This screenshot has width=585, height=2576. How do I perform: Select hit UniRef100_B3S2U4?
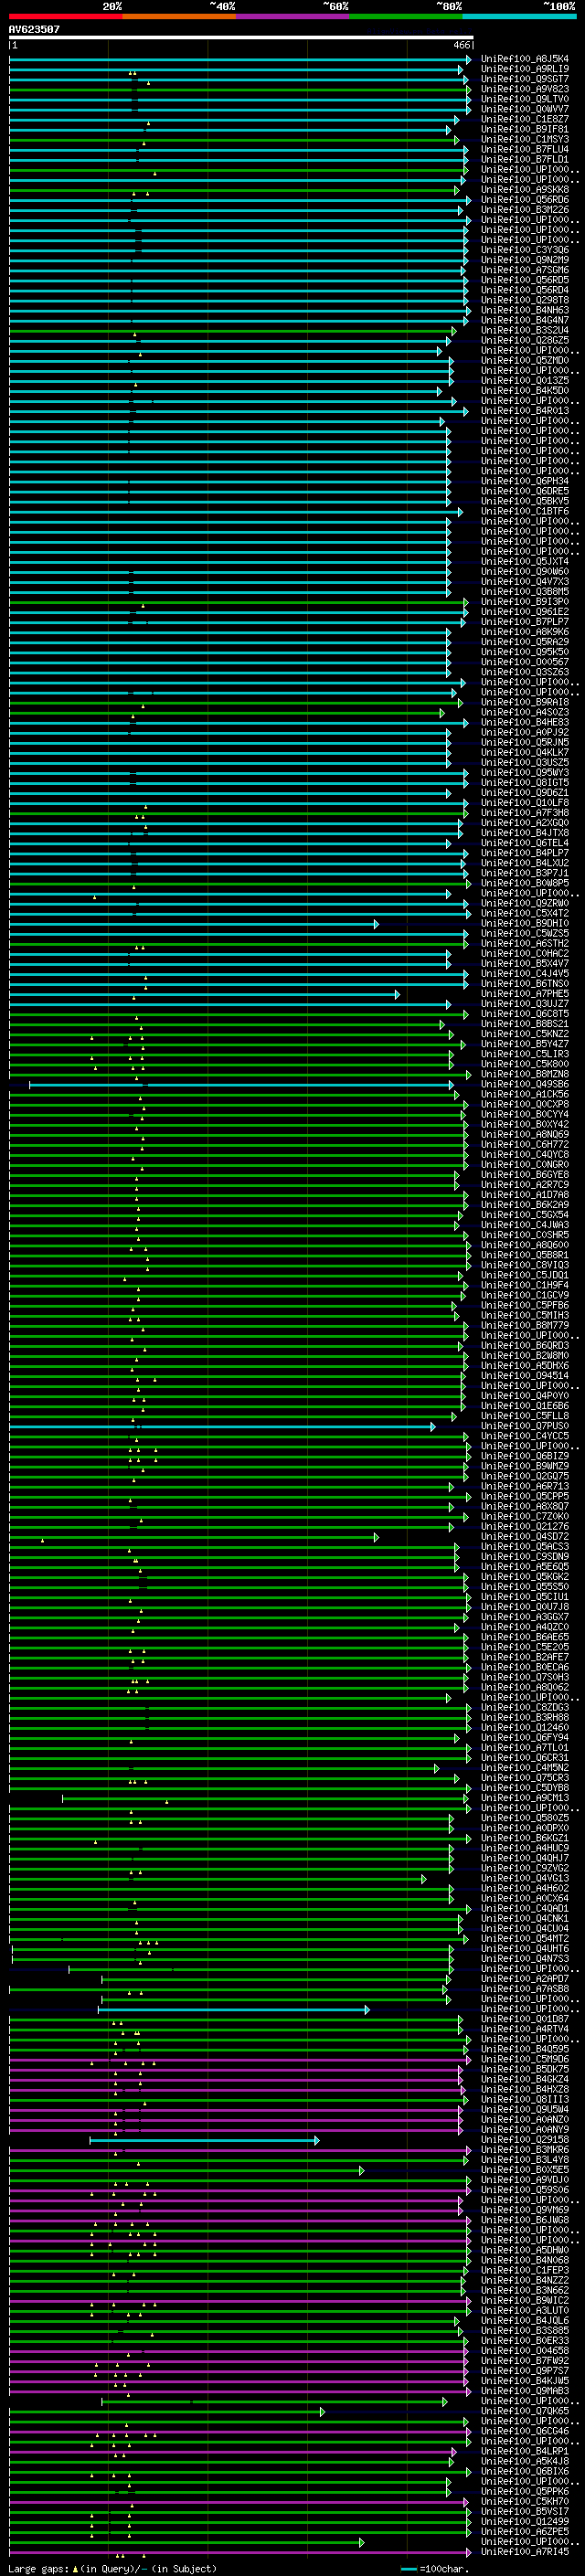coord(525,330)
